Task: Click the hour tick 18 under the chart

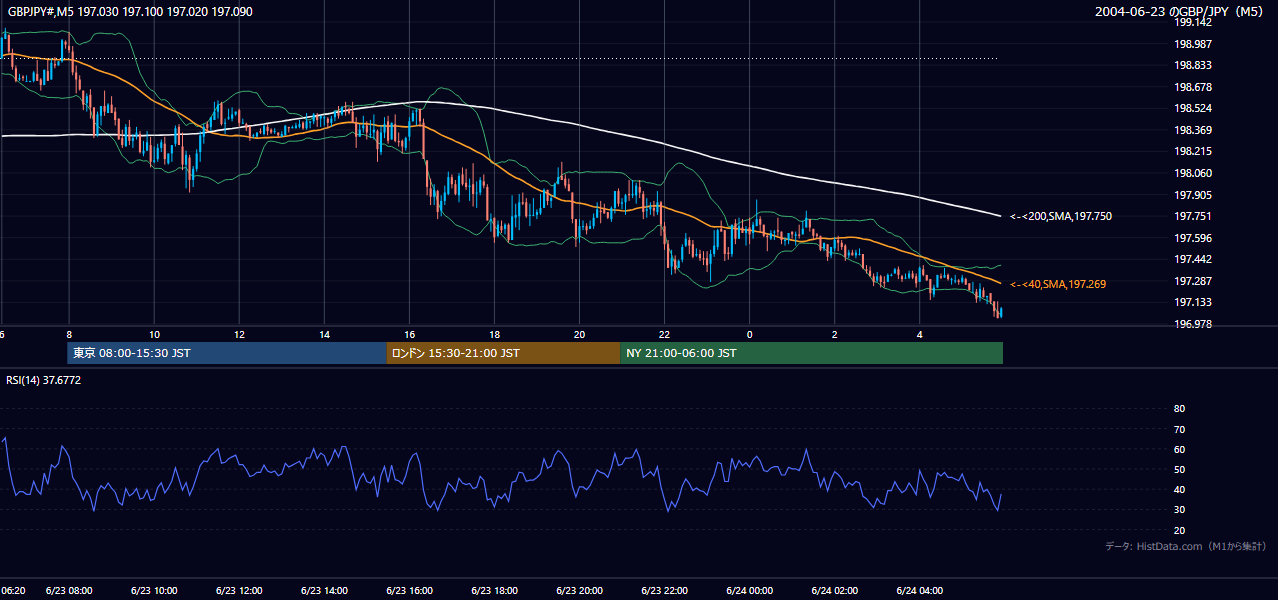Action: 494,334
